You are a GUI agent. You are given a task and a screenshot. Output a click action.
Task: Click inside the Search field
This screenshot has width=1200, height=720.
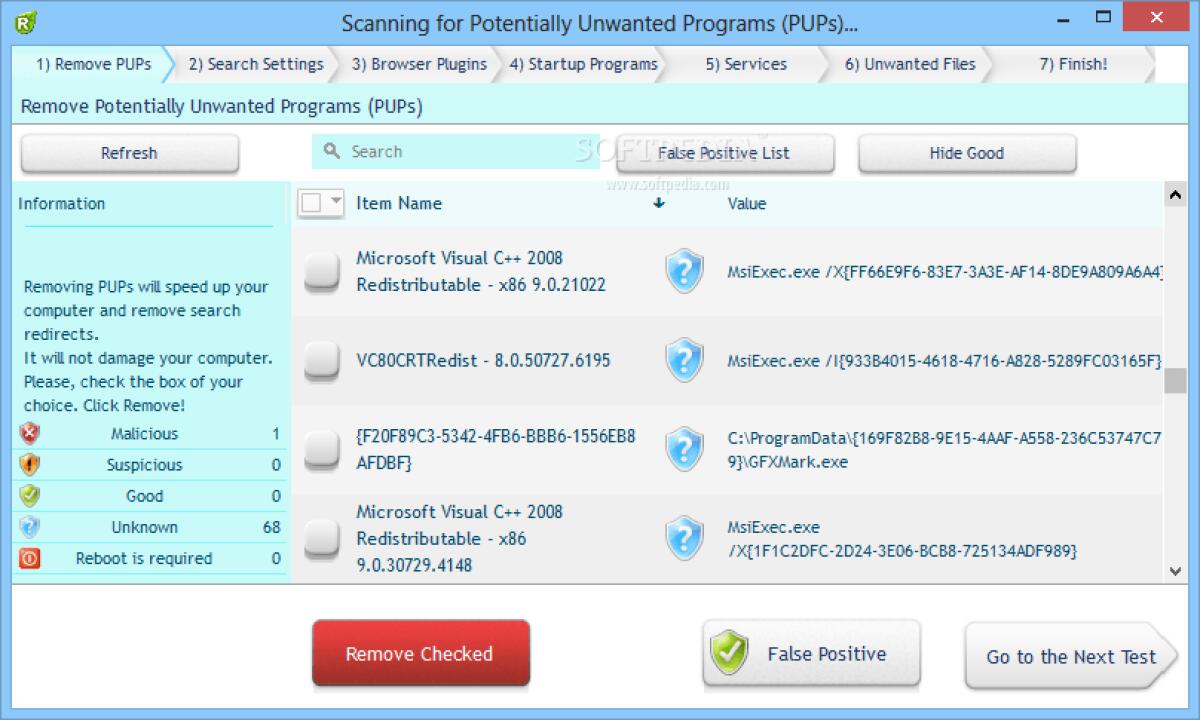[430, 151]
